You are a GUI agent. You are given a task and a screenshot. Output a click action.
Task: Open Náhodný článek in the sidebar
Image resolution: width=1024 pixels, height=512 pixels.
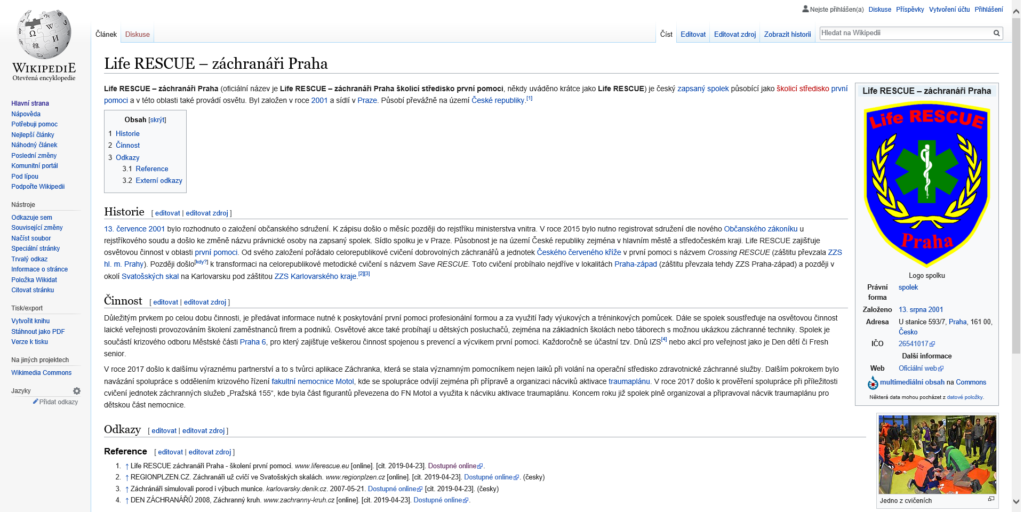click(x=34, y=145)
